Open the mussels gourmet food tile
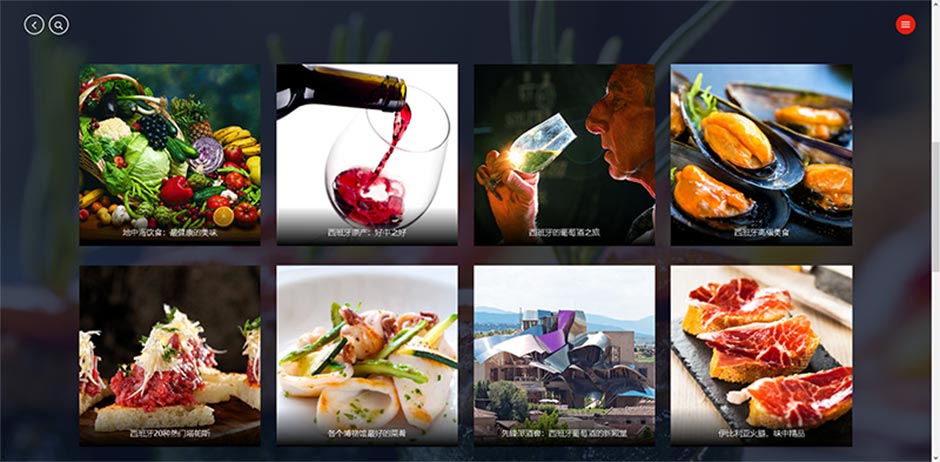 [761, 155]
